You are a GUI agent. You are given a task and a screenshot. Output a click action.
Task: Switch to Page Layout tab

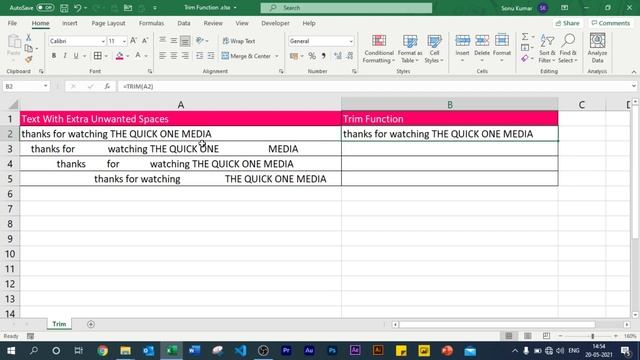tap(108, 23)
